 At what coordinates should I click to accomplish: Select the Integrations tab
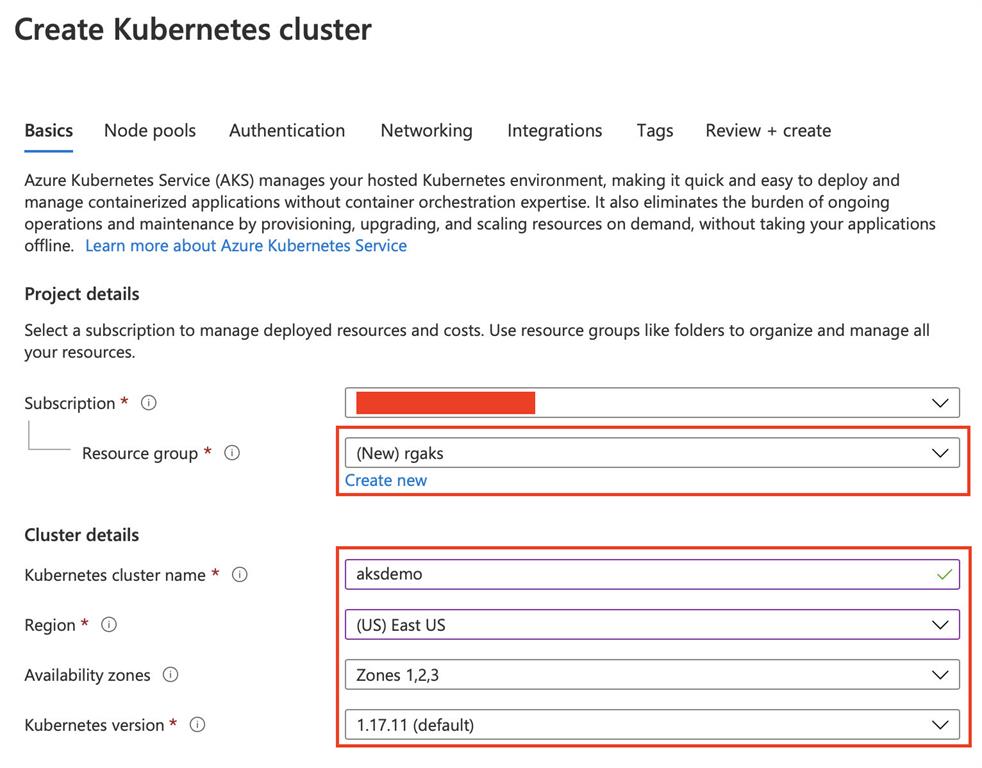click(554, 131)
